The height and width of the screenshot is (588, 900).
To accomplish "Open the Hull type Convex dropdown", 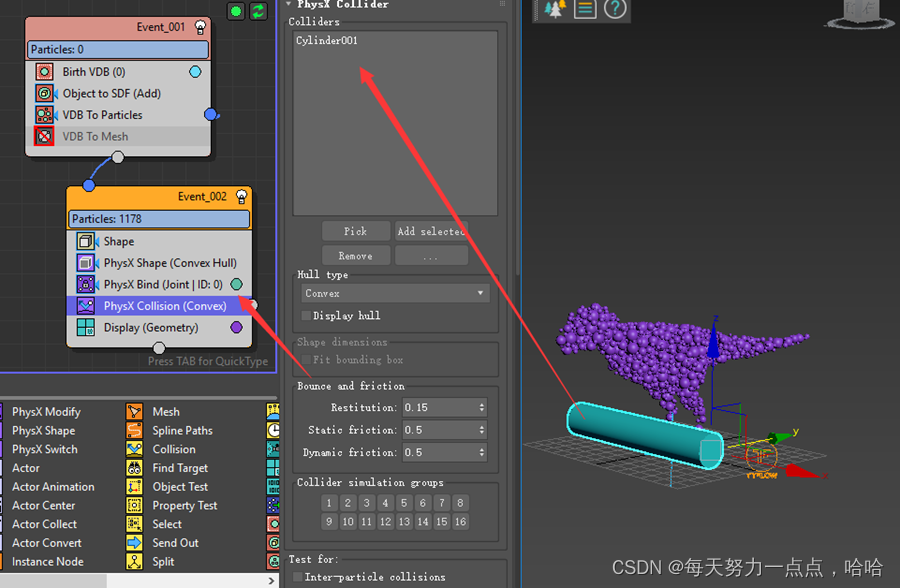I will (x=395, y=292).
